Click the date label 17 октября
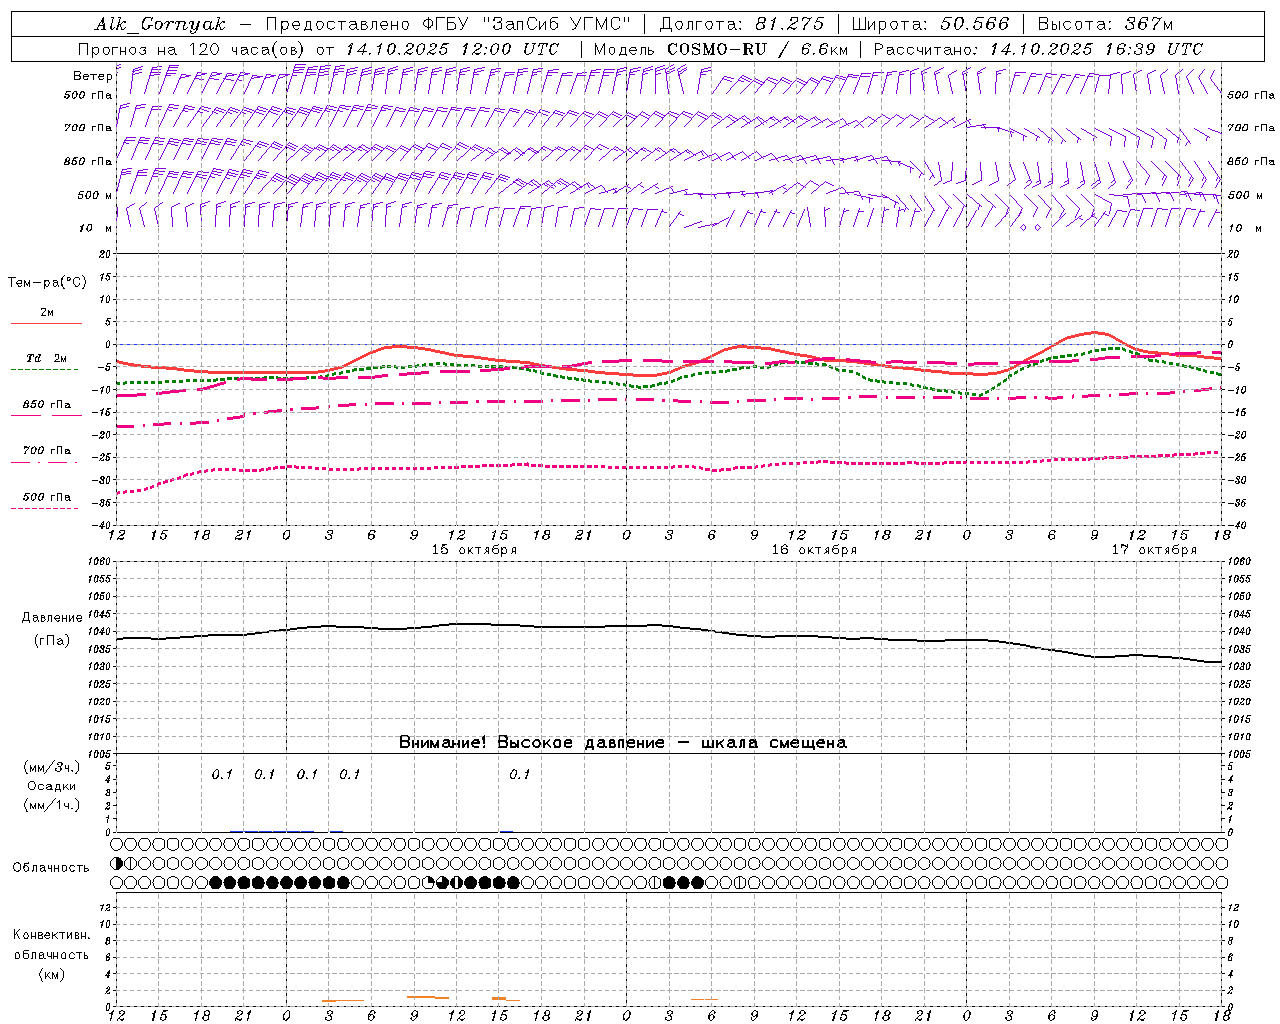Screen dimensions: 1280x1024 1154,550
